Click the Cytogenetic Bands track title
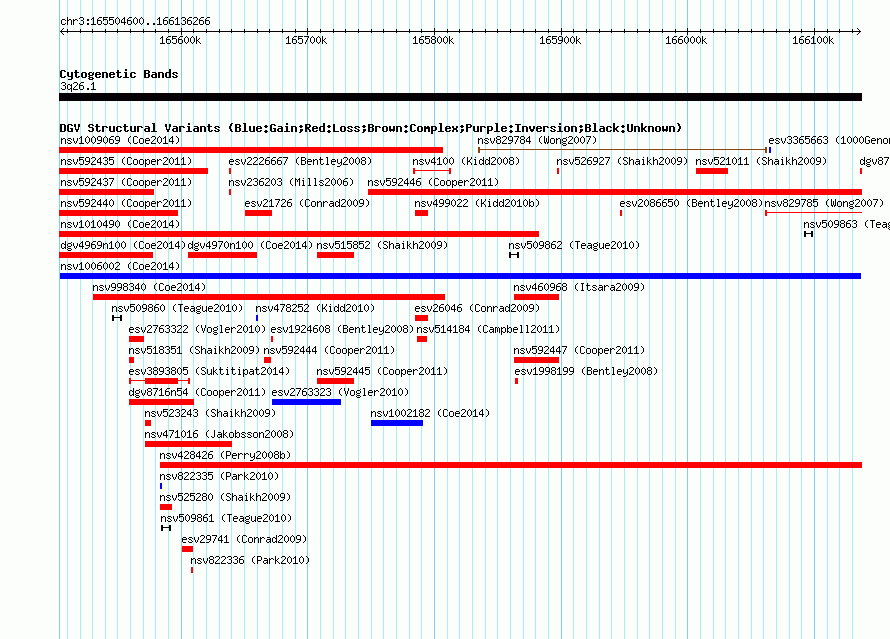Image resolution: width=890 pixels, height=639 pixels. click(x=119, y=74)
